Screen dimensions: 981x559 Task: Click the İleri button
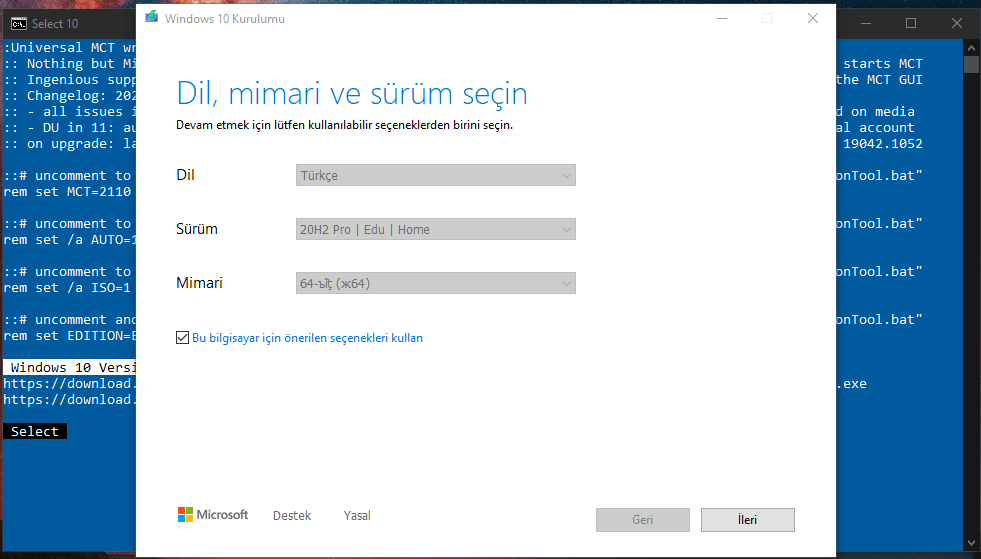748,520
